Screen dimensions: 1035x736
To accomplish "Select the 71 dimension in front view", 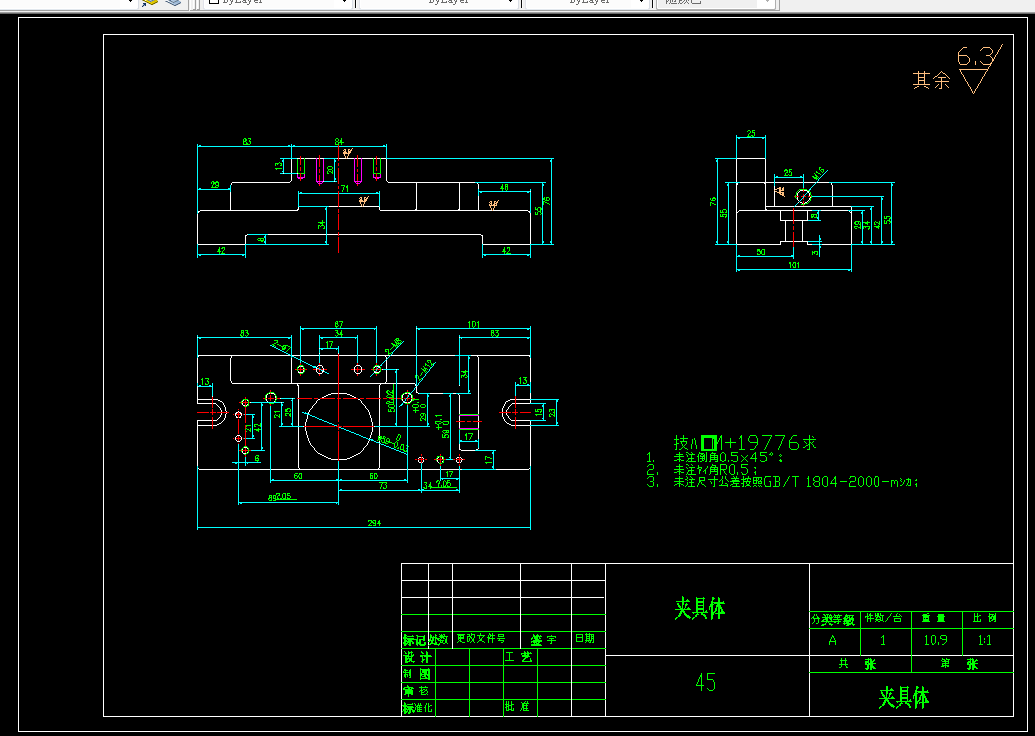I will (x=344, y=189).
